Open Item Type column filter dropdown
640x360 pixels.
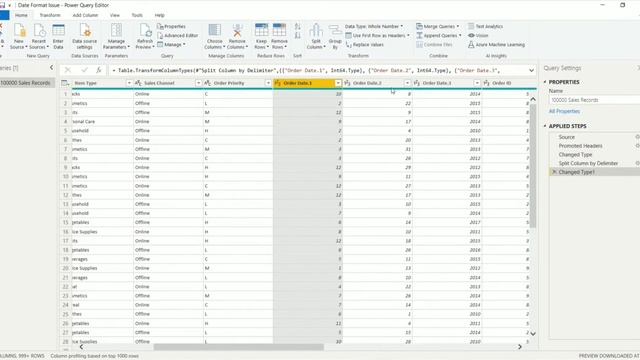click(129, 83)
